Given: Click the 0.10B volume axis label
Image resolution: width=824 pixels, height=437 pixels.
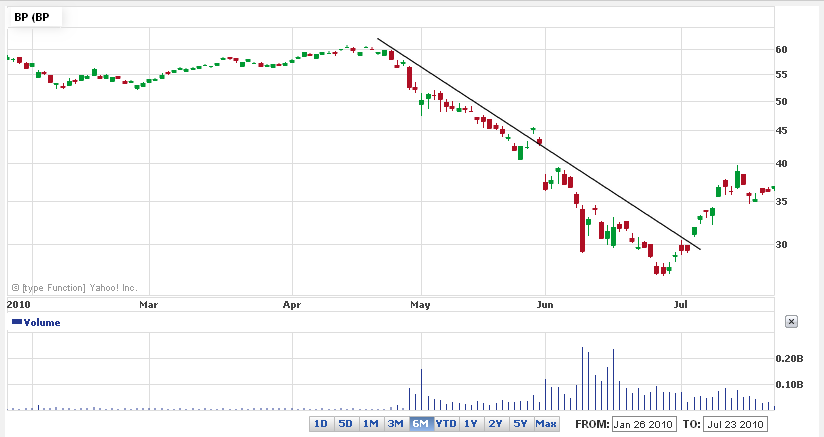Looking at the screenshot, I should [789, 384].
